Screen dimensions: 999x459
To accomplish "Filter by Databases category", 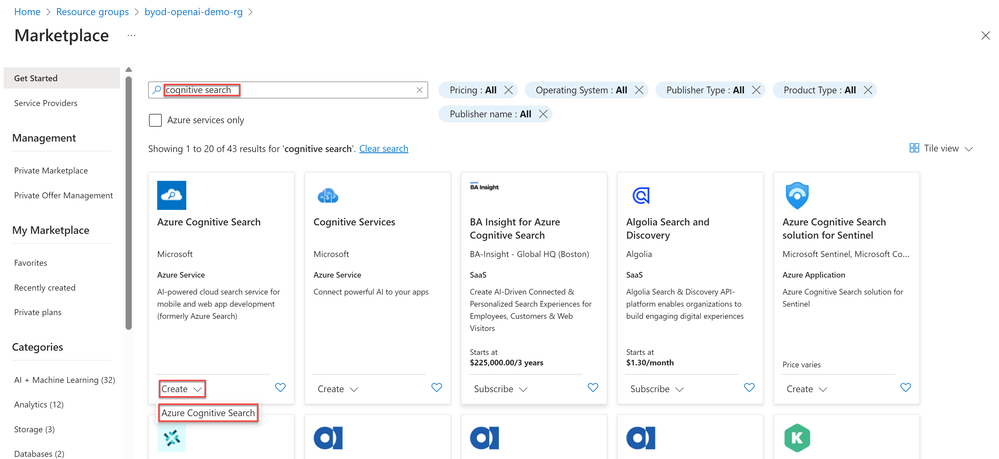I will click(40, 454).
